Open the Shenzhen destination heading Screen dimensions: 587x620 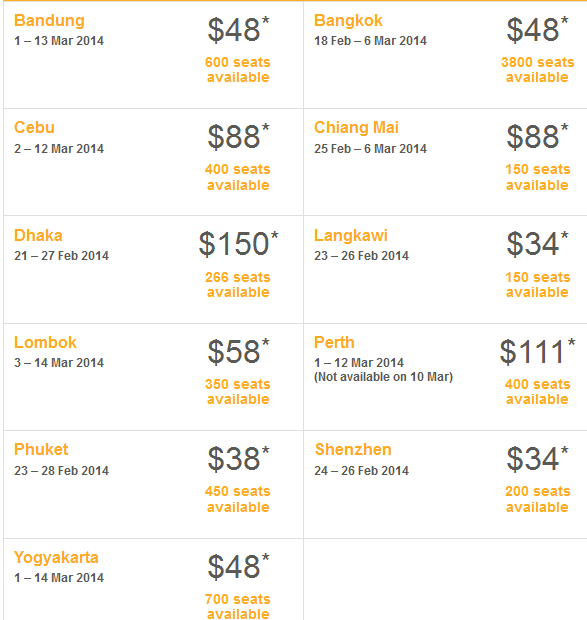pyautogui.click(x=353, y=450)
